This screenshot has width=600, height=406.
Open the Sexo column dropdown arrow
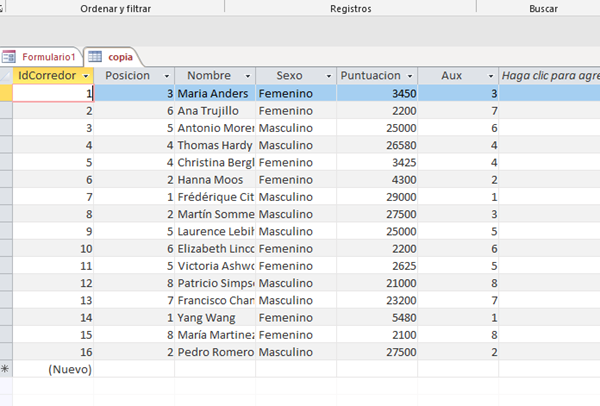328,76
